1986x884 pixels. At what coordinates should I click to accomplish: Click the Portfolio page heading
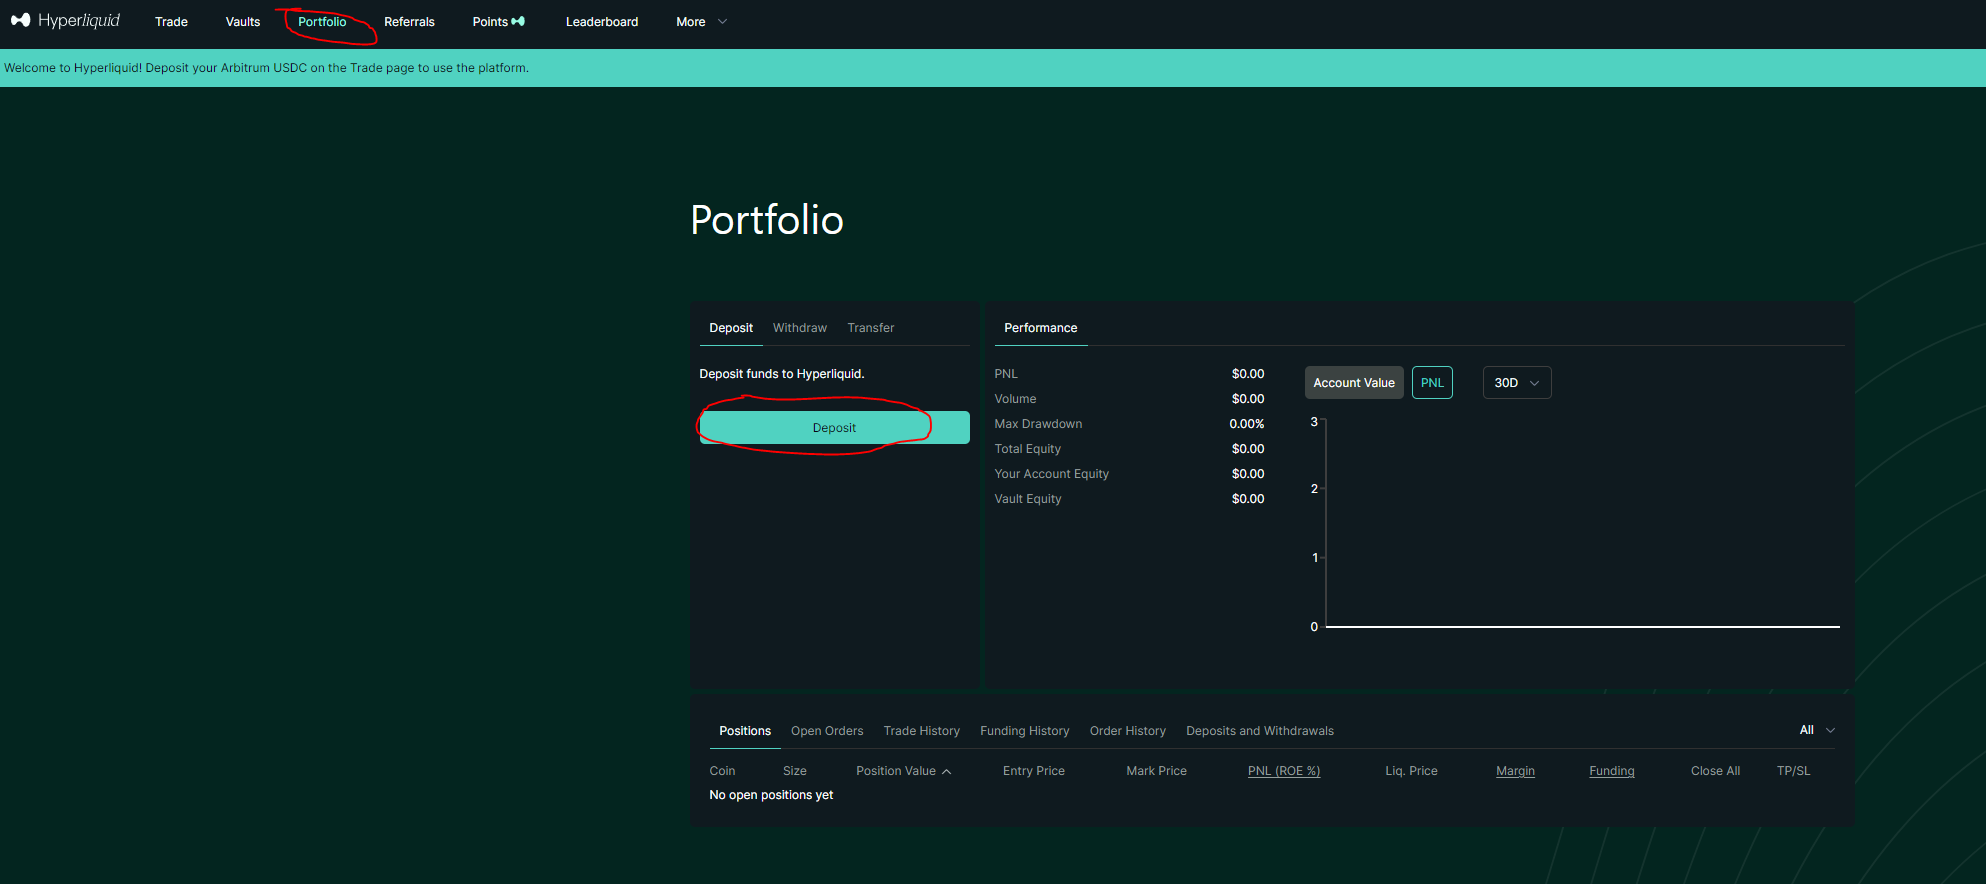coord(767,220)
